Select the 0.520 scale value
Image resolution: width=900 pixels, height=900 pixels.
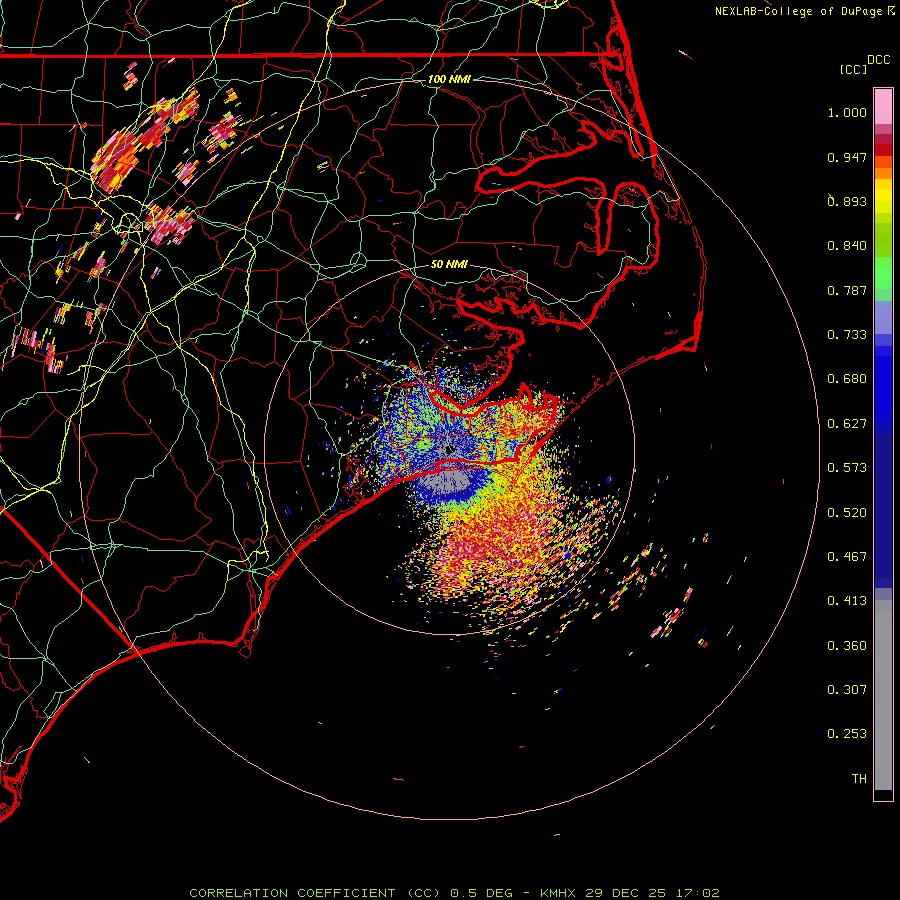[847, 513]
